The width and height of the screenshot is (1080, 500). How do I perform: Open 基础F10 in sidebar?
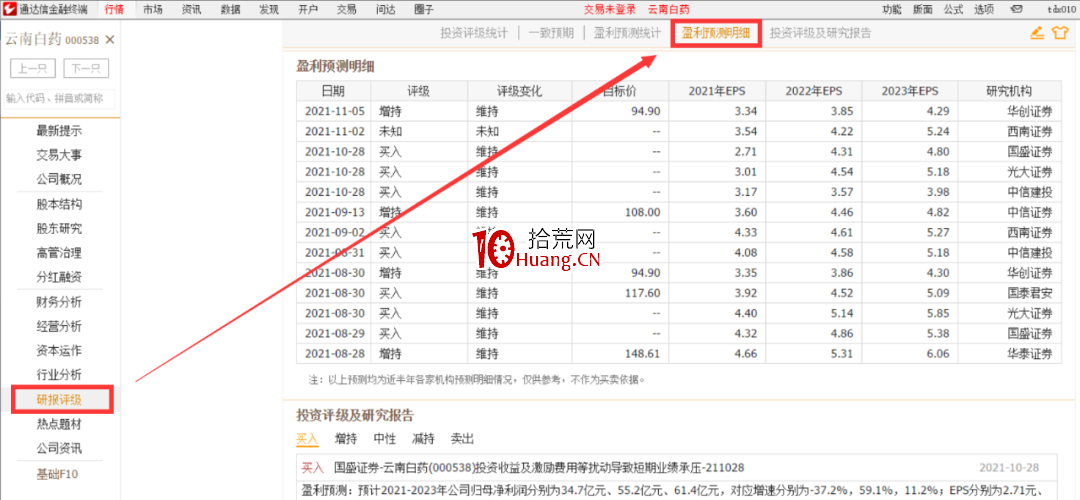tap(59, 474)
